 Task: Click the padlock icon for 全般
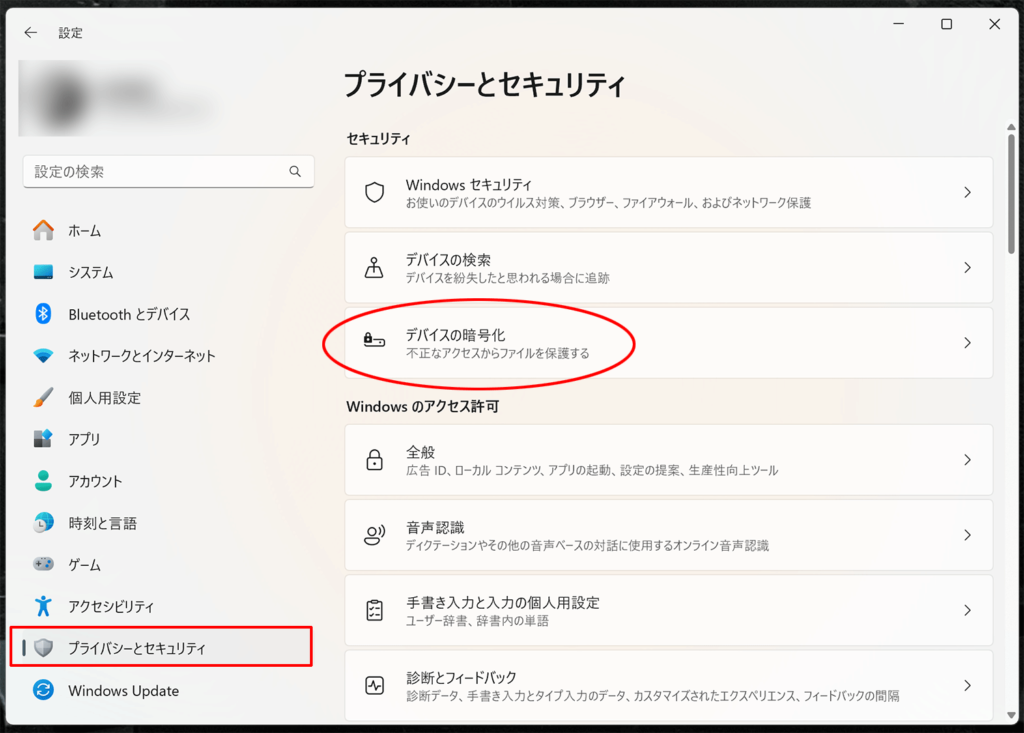pyautogui.click(x=374, y=460)
